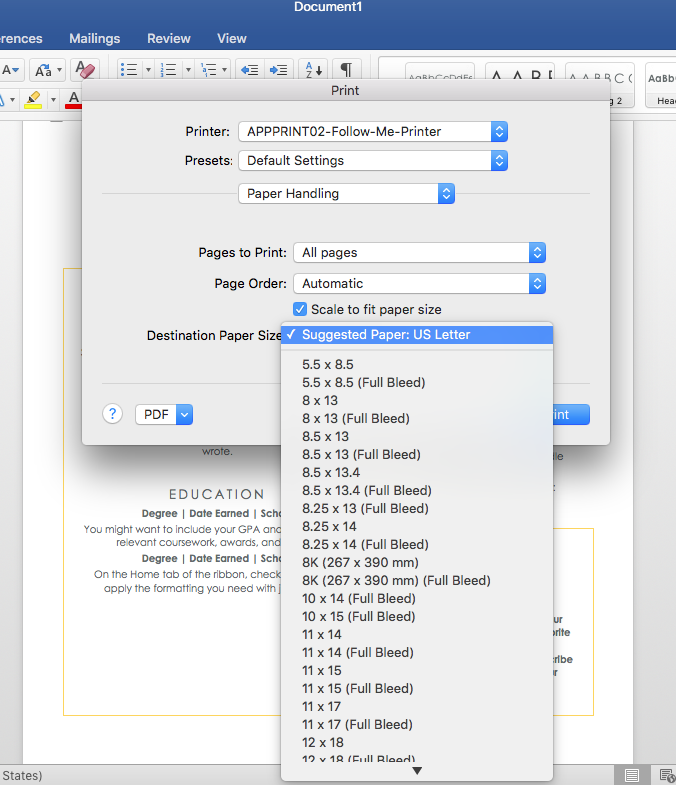The width and height of the screenshot is (676, 785).
Task: Select 8.5 x 13 paper size
Action: click(x=417, y=437)
